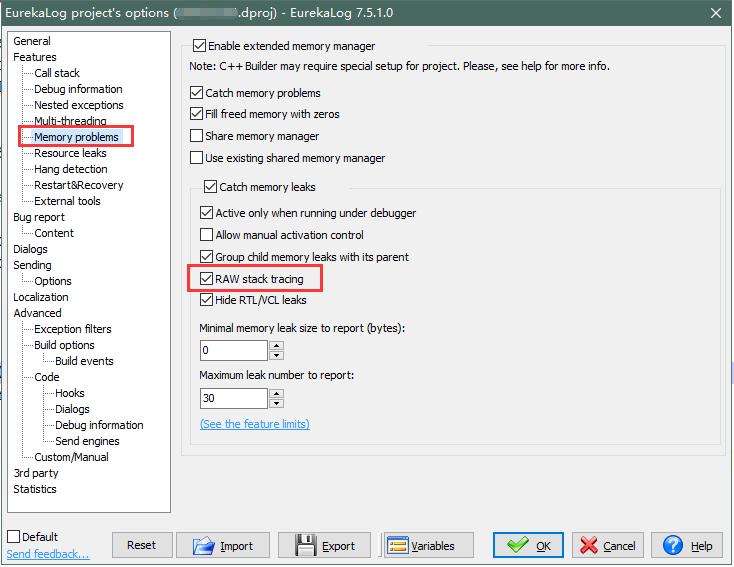Open Resource leaks settings

[70, 153]
